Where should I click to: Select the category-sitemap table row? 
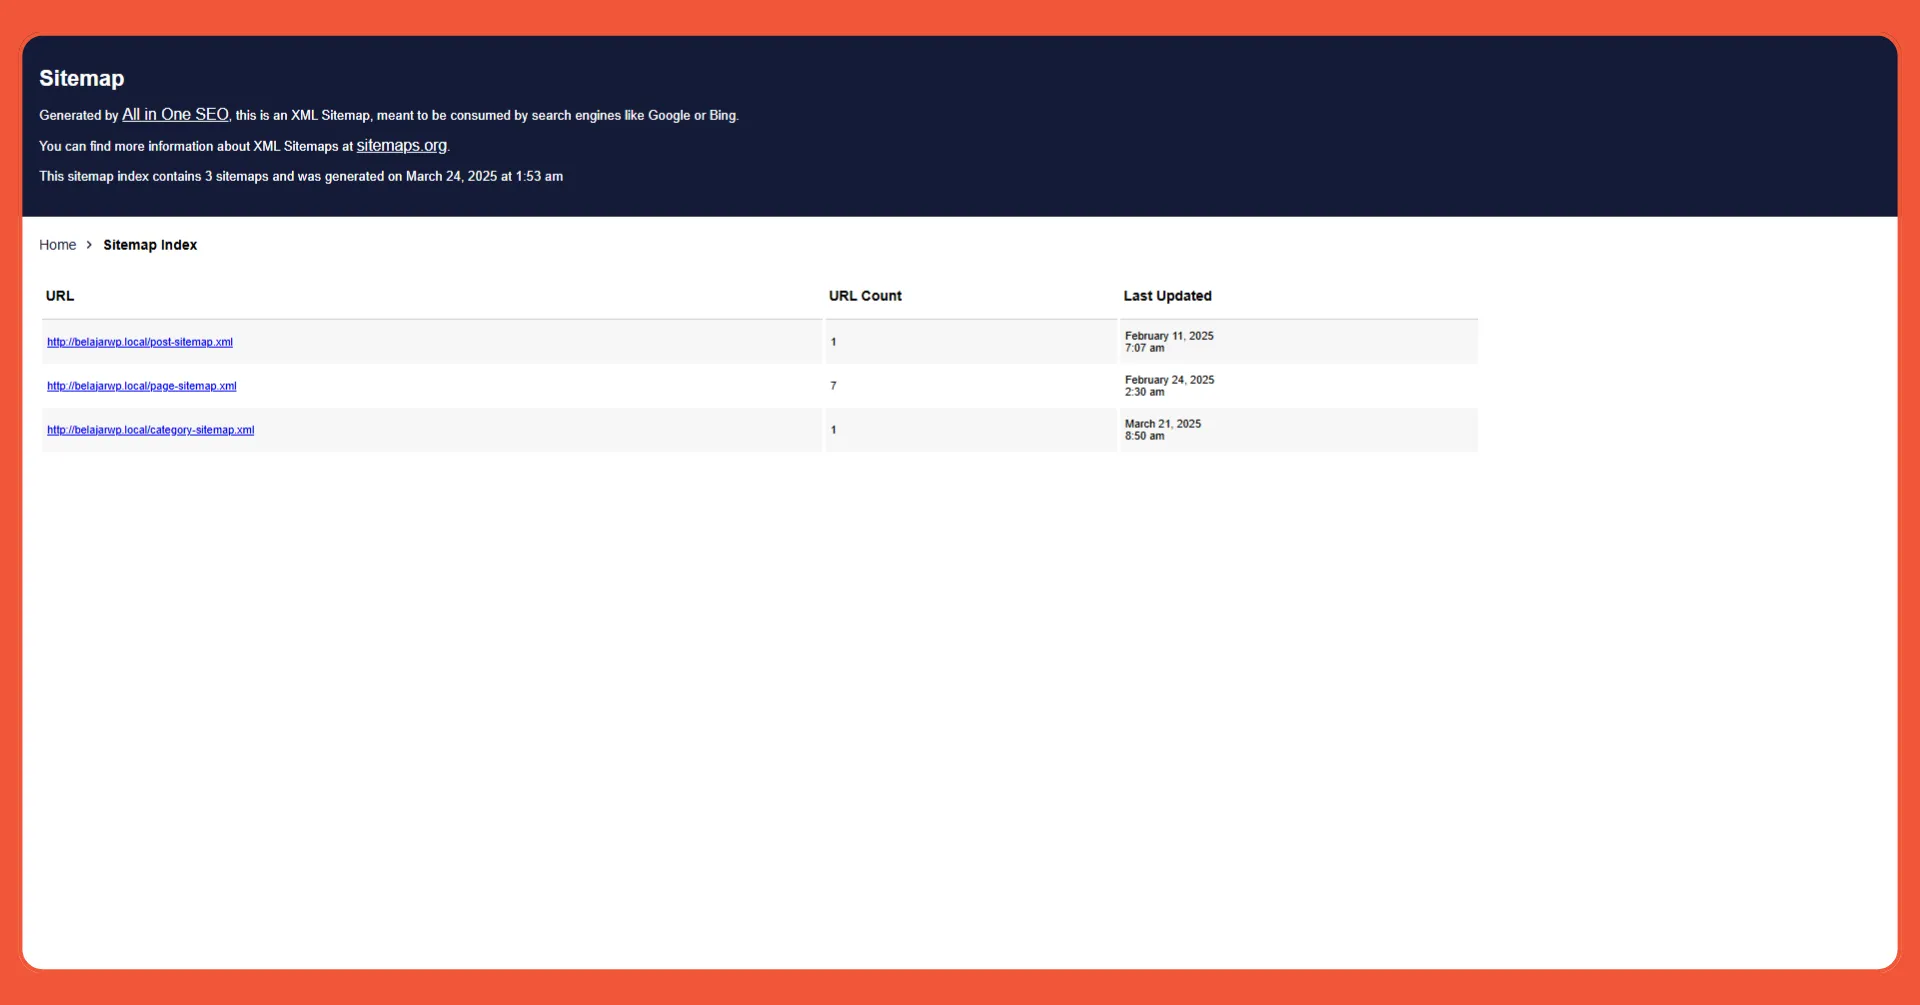[x=600, y=430]
